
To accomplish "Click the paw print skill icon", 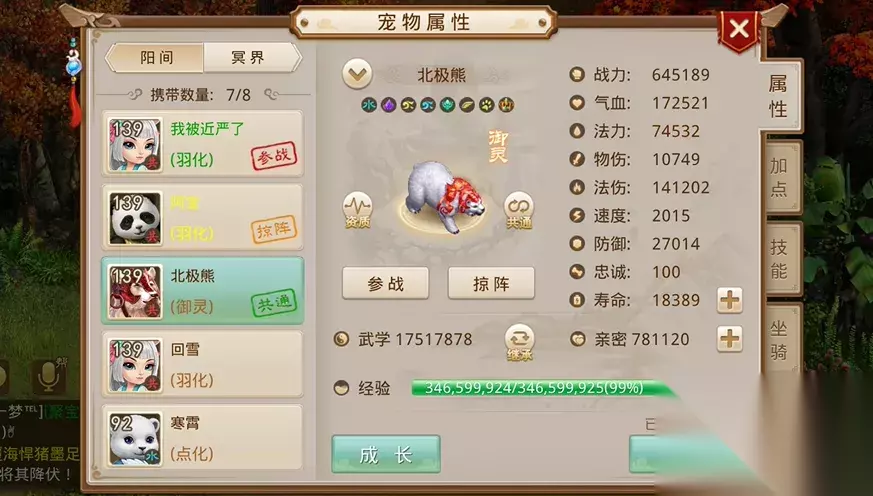I will (487, 105).
